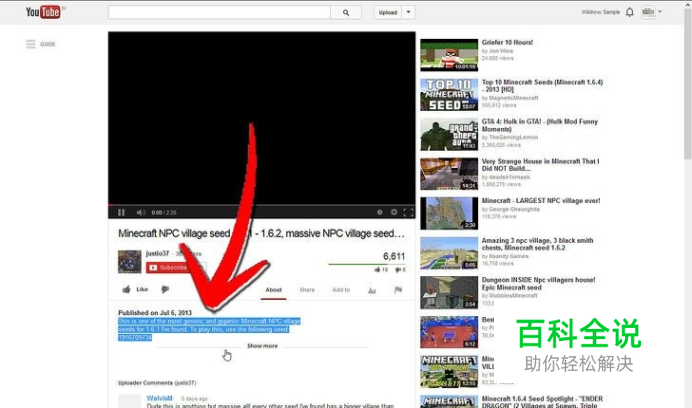Open the notifications bell

pyautogui.click(x=630, y=12)
